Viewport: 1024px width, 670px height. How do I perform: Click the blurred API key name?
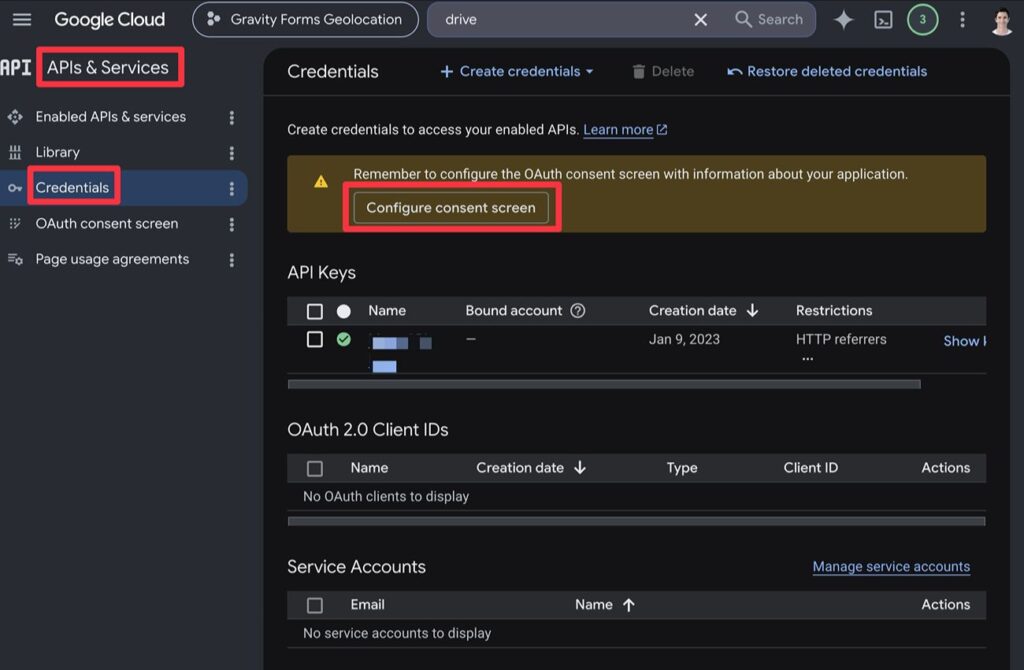coord(401,353)
